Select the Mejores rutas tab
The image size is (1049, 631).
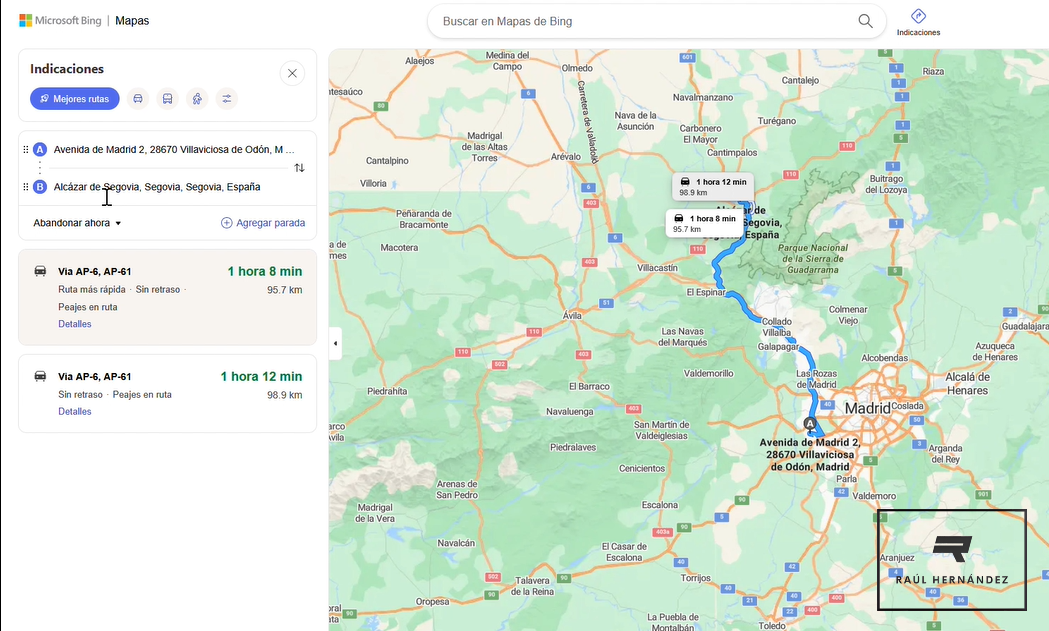(x=75, y=98)
